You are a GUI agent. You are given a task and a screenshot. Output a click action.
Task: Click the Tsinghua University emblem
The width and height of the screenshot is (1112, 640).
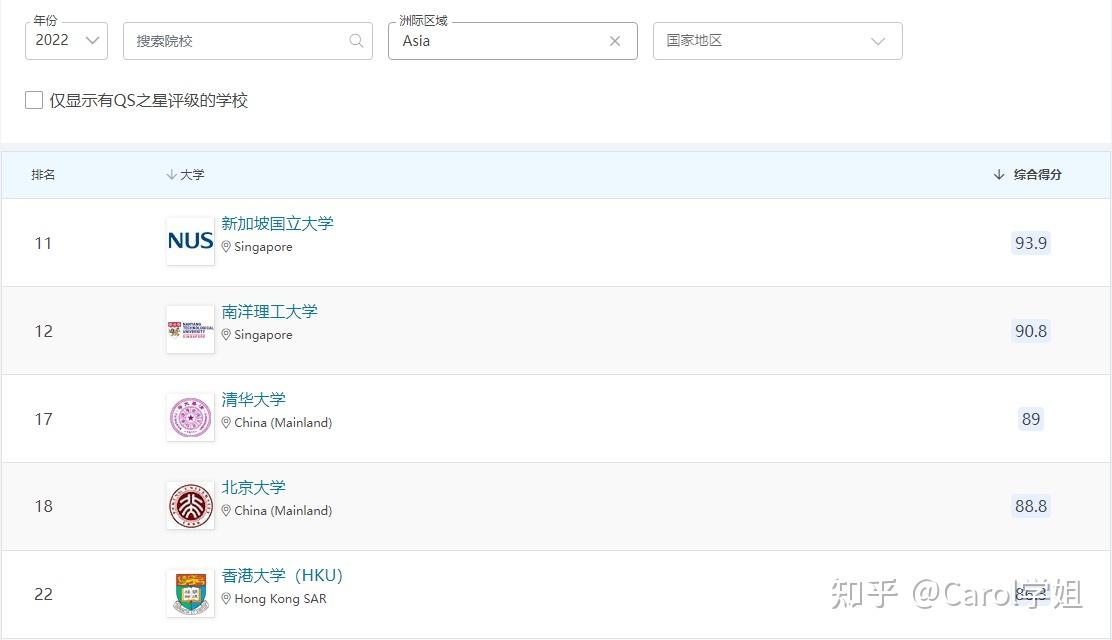[x=190, y=417]
